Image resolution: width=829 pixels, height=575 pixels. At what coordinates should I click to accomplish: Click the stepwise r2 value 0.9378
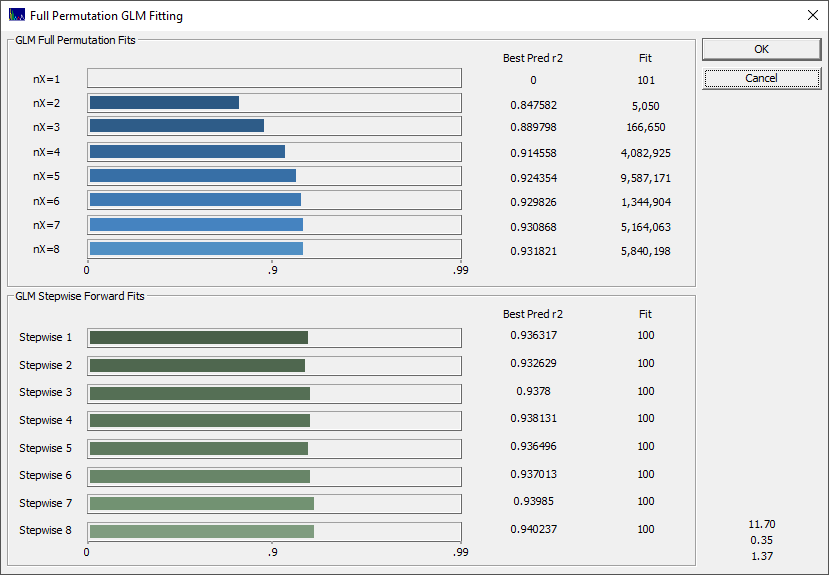533,391
